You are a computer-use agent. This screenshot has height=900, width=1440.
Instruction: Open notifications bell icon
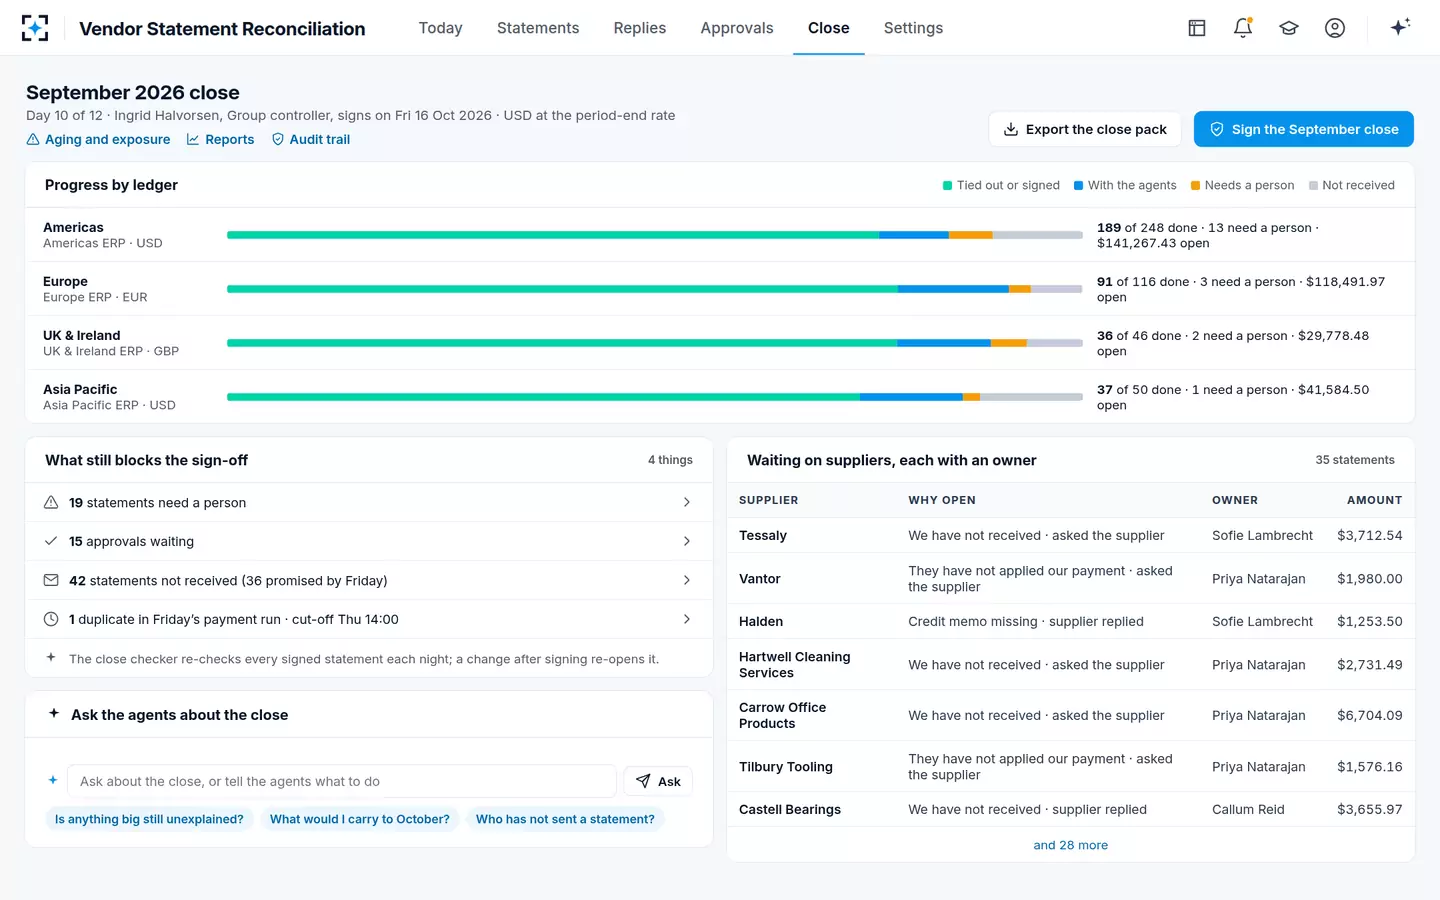pyautogui.click(x=1243, y=28)
